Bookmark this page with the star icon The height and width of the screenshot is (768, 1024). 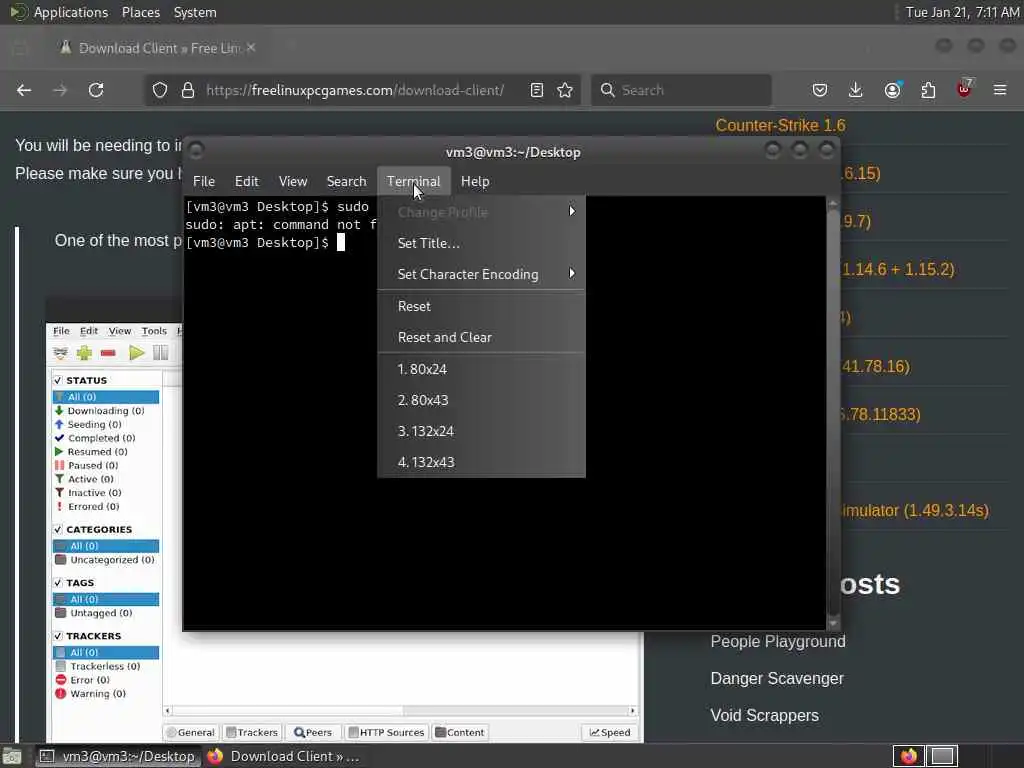[565, 90]
